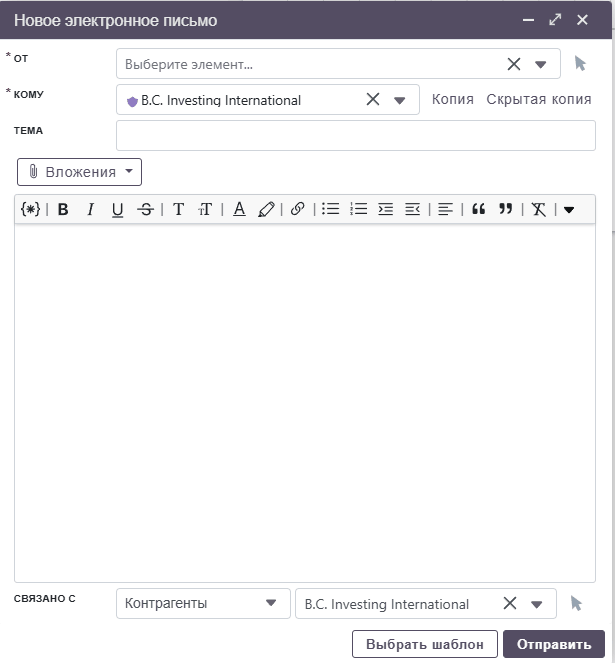Toggle underline formatting
The width and height of the screenshot is (615, 663).
118,210
